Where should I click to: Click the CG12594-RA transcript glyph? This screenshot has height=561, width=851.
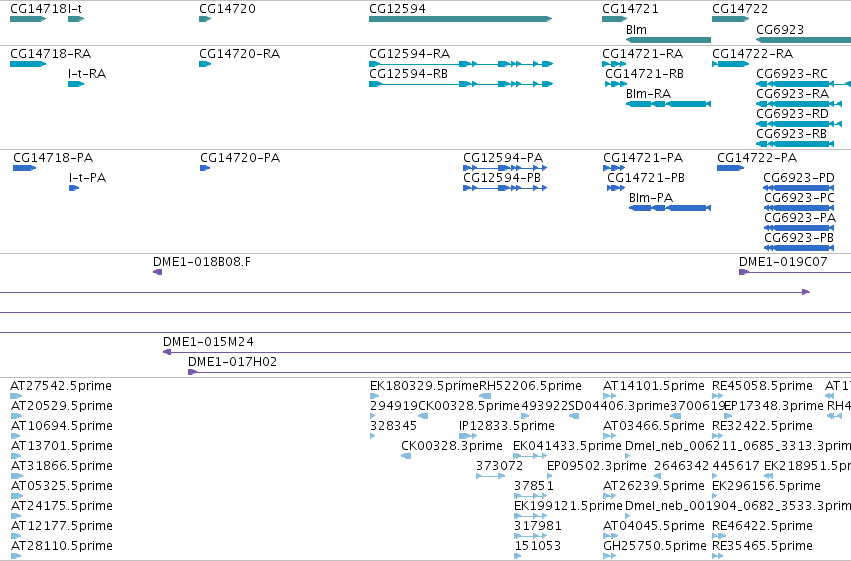tap(461, 64)
